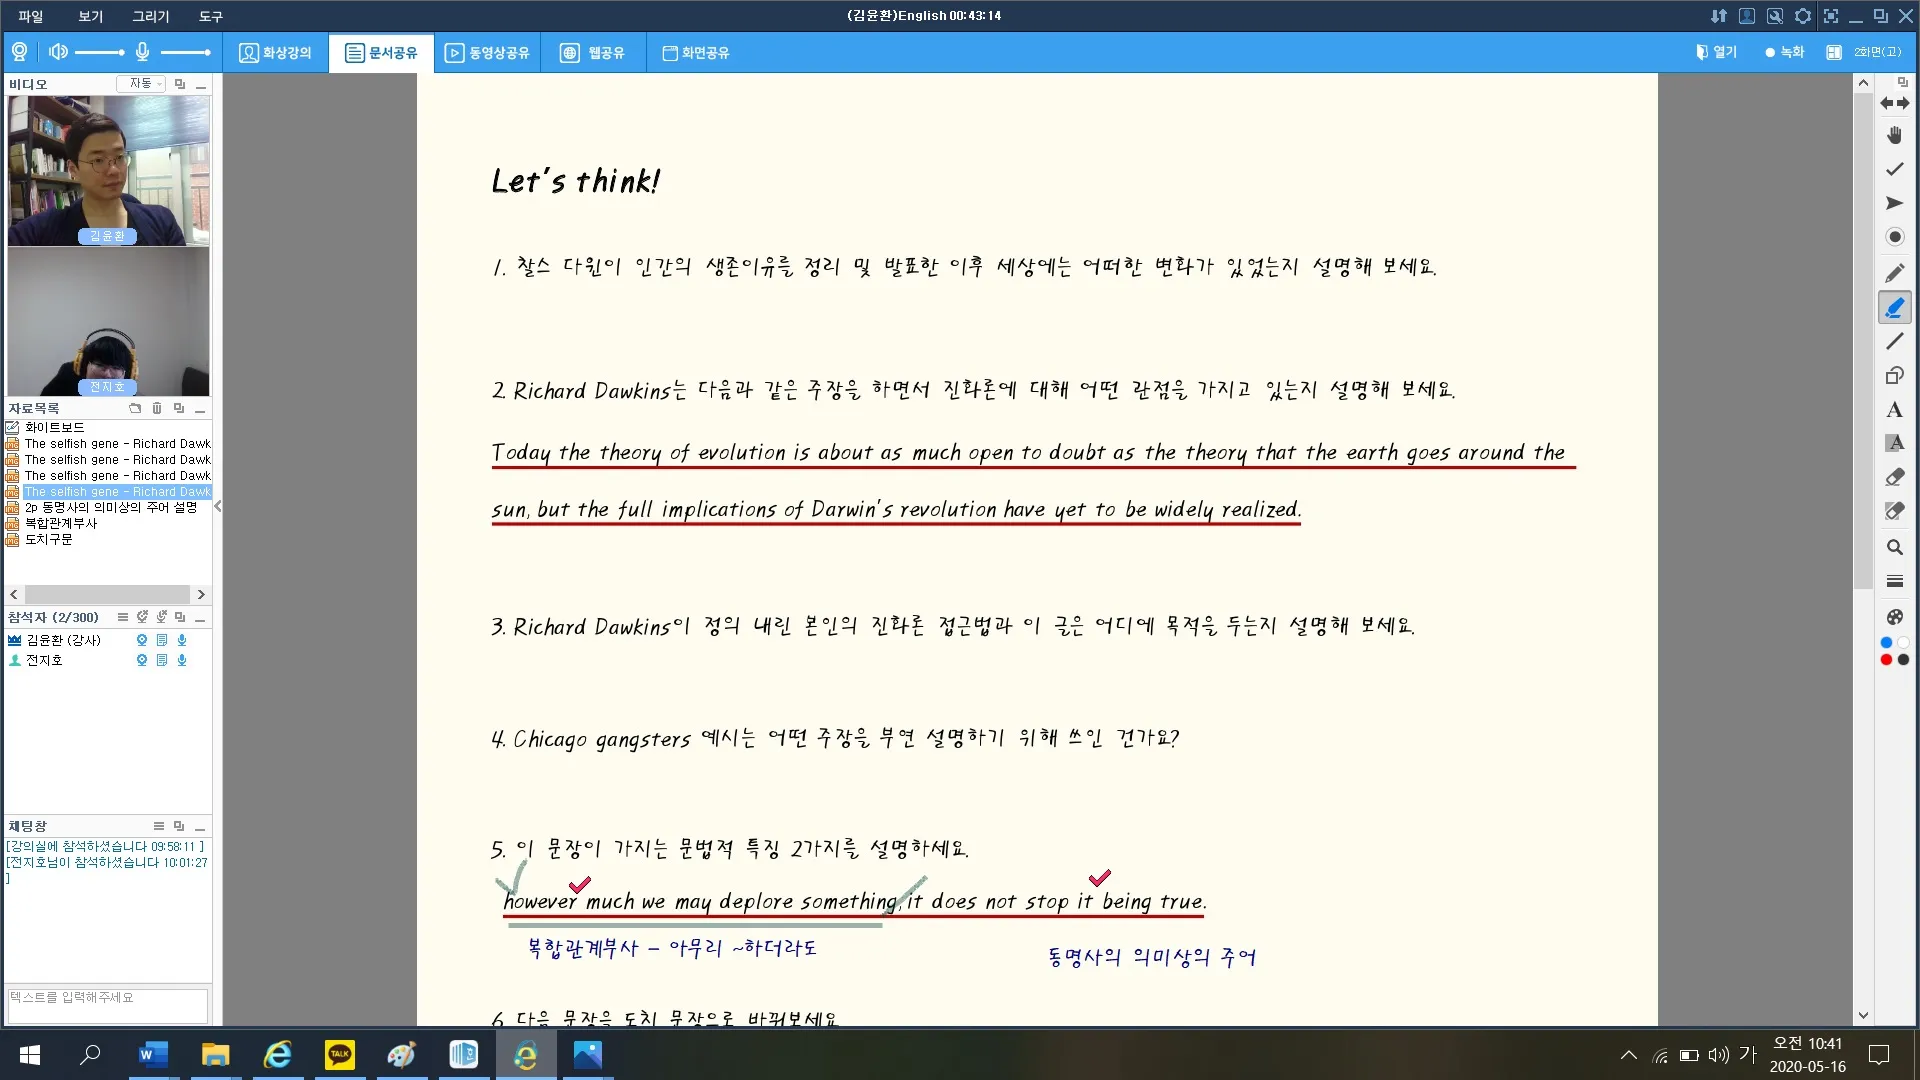
Task: Select the checkmark stamp tool
Action: pos(1893,169)
